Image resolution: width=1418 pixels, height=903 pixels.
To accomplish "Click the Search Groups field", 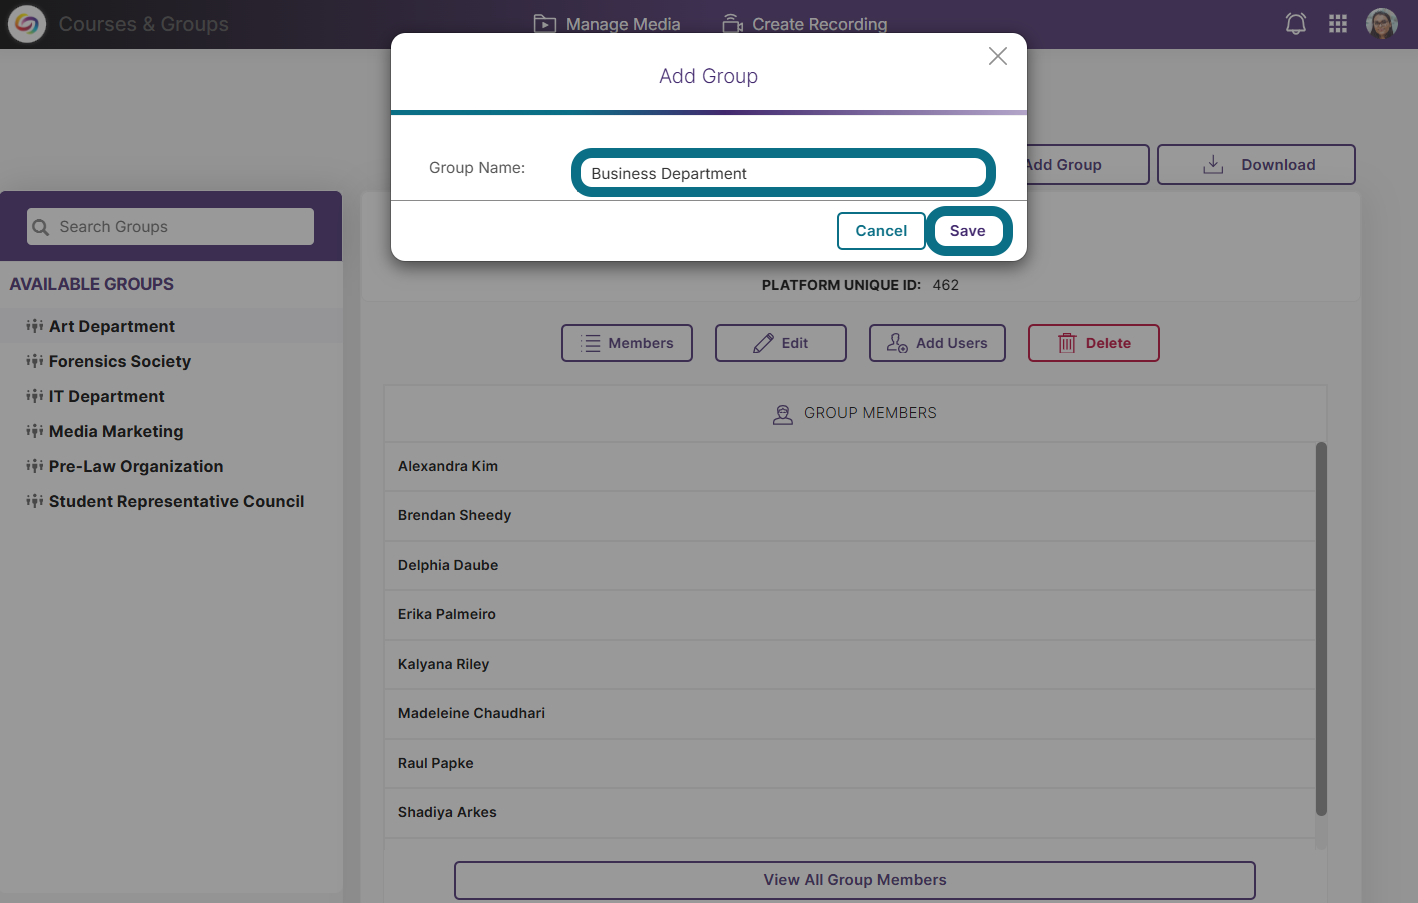I will [170, 227].
